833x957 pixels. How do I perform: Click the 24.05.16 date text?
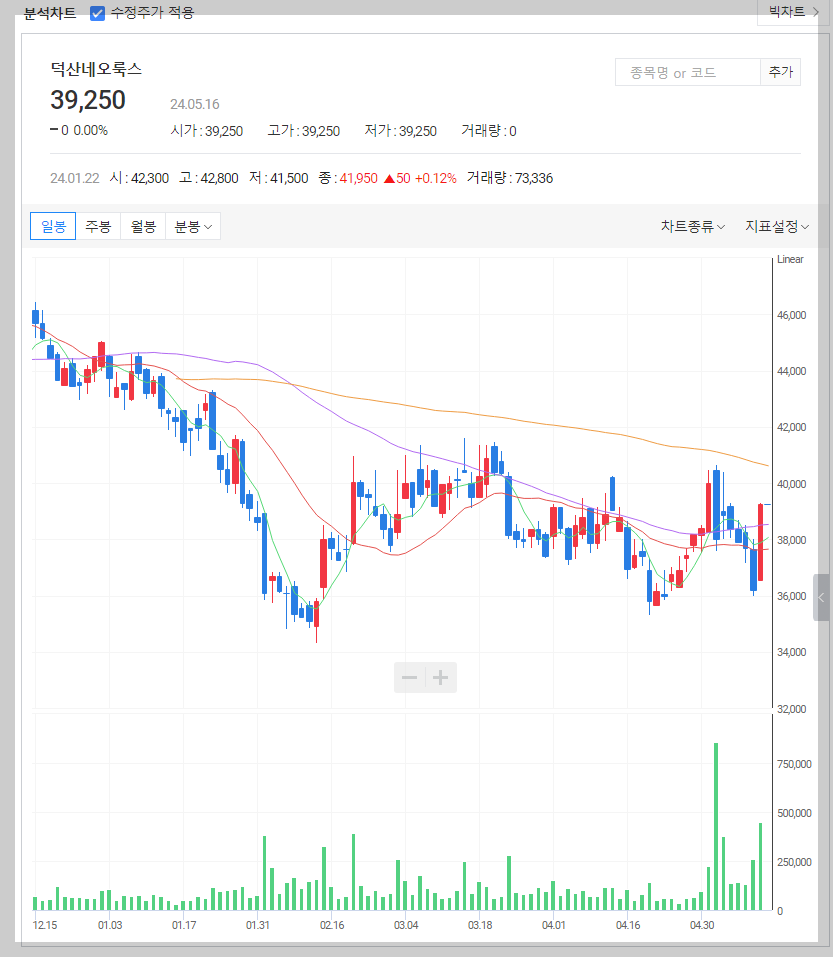click(195, 104)
